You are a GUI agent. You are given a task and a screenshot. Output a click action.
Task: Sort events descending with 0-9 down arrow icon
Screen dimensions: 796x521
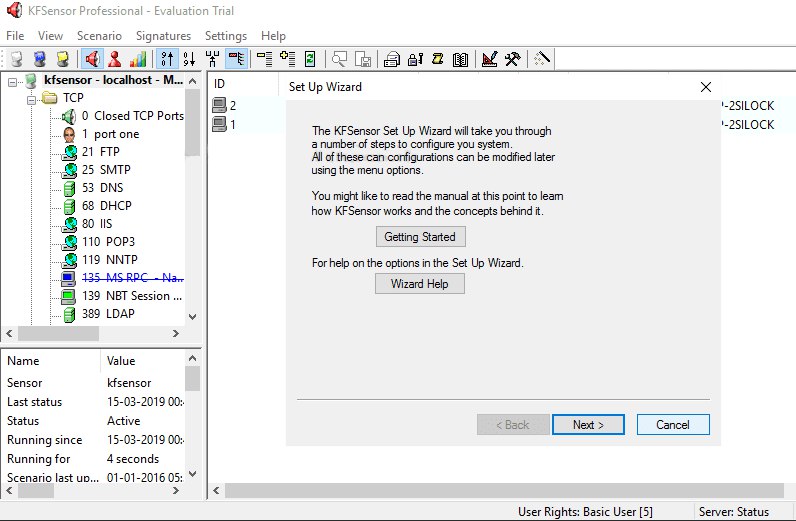(x=189, y=59)
